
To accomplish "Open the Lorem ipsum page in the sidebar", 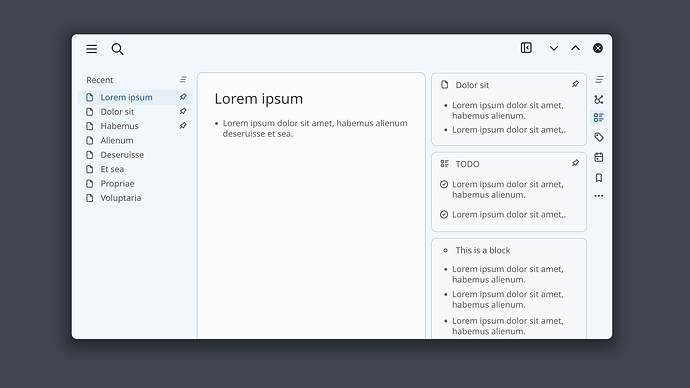I will pyautogui.click(x=136, y=97).
